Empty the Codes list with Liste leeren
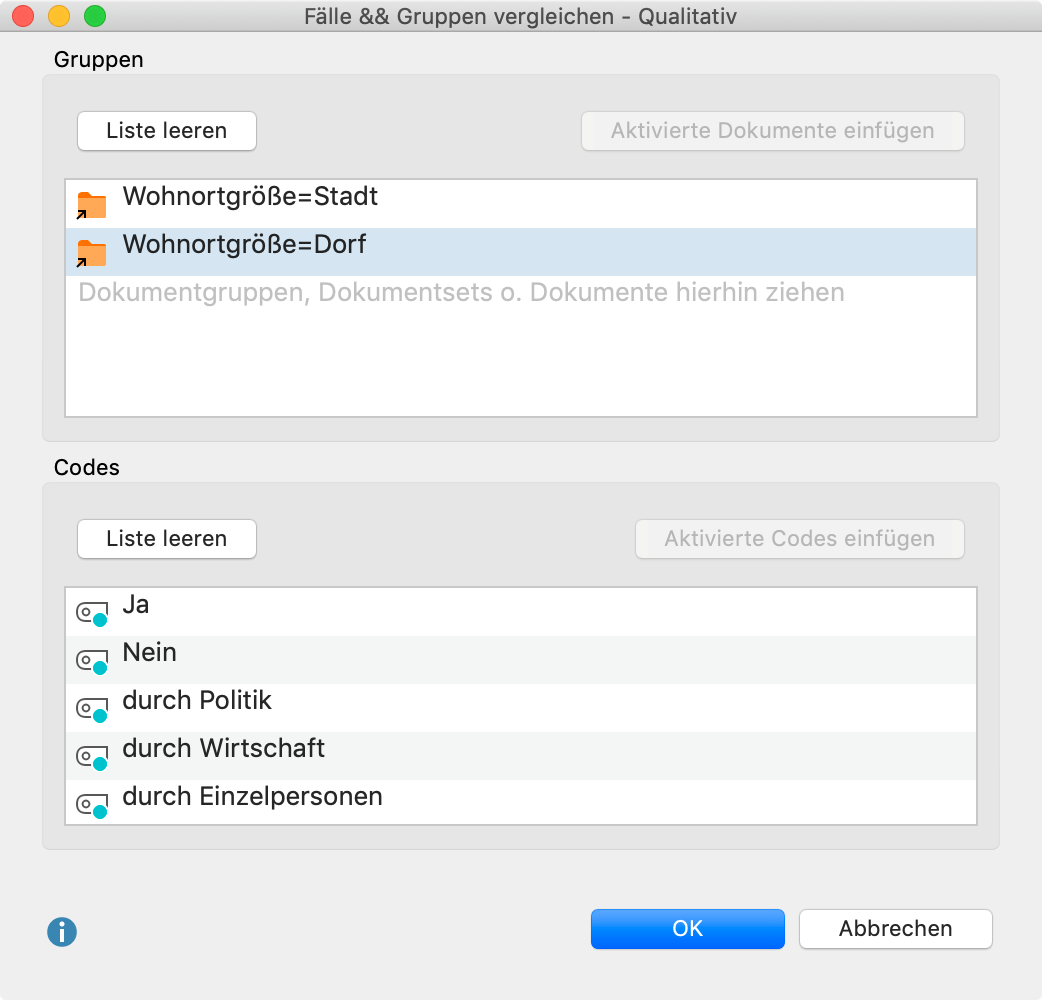Screen dimensions: 1042x1000 coord(167,539)
